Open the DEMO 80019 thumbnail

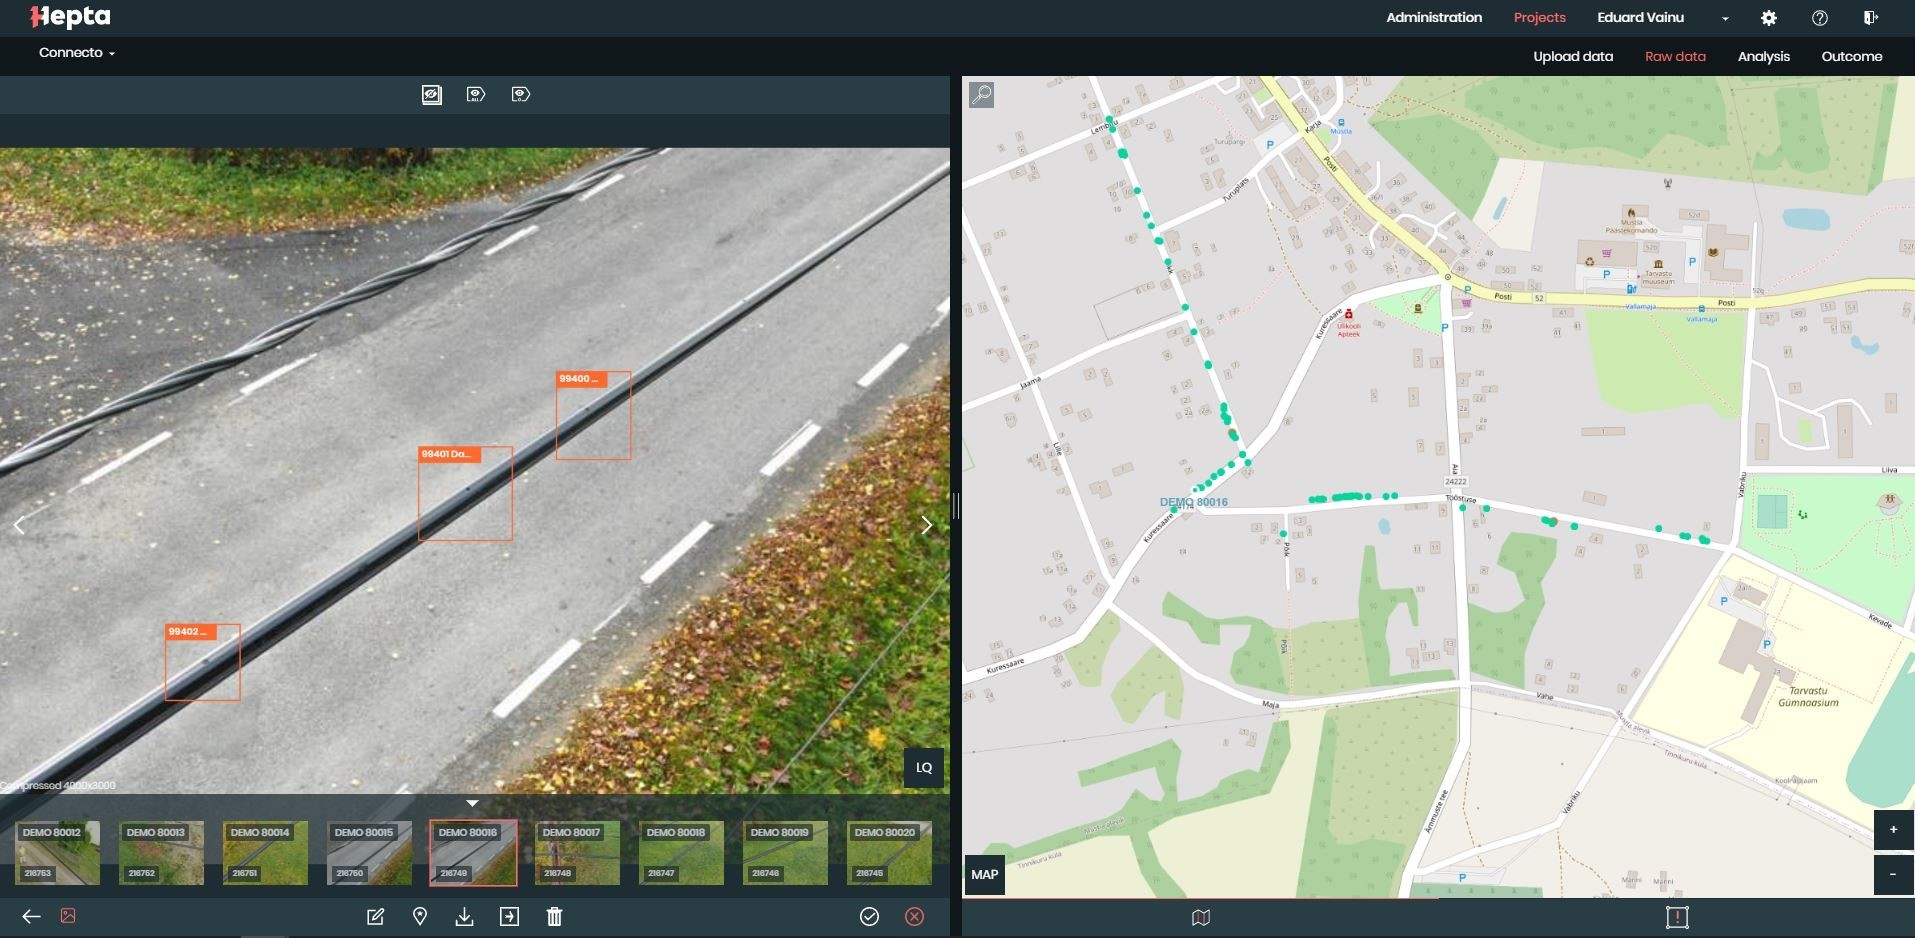(785, 853)
